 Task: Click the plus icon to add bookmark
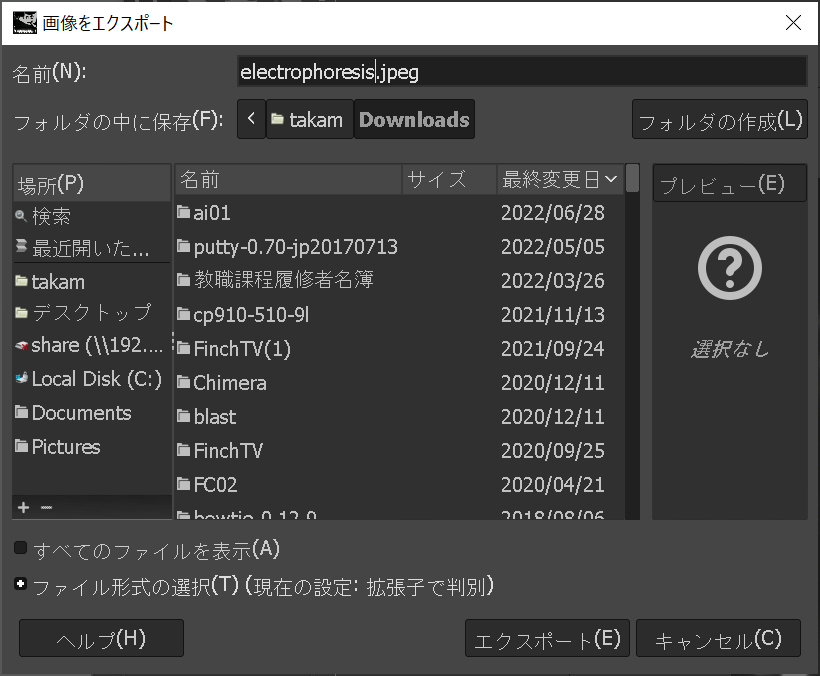point(23,508)
